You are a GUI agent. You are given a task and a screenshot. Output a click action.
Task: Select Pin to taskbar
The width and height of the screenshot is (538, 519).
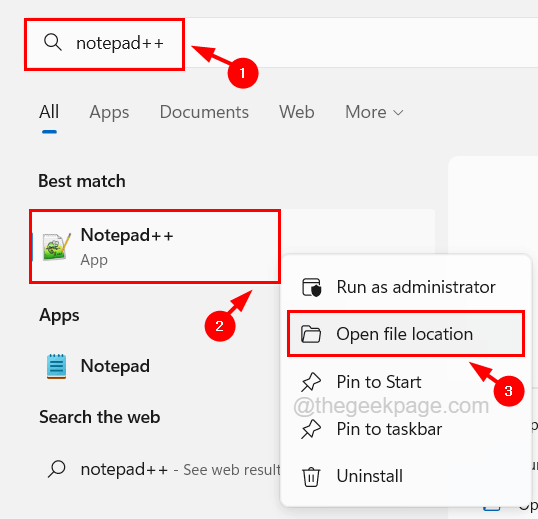(x=406, y=429)
